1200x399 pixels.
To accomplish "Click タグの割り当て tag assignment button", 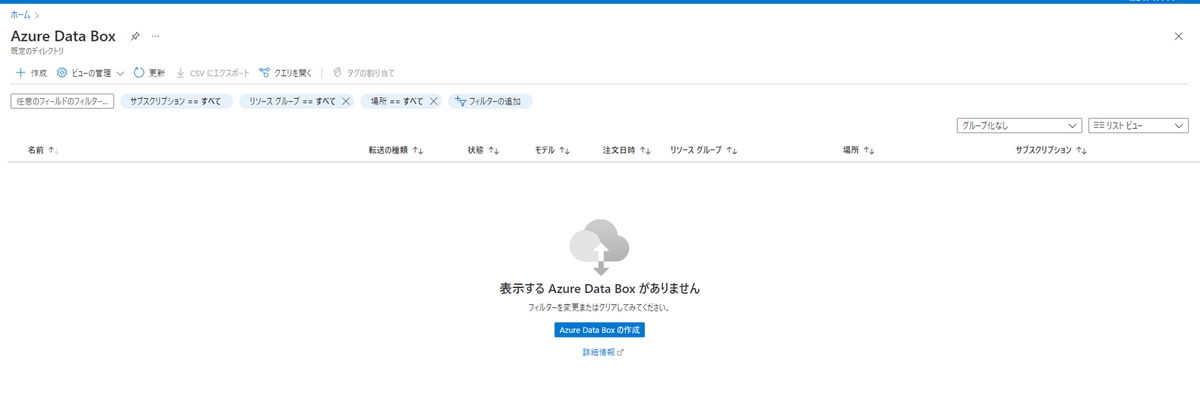I will coord(363,73).
